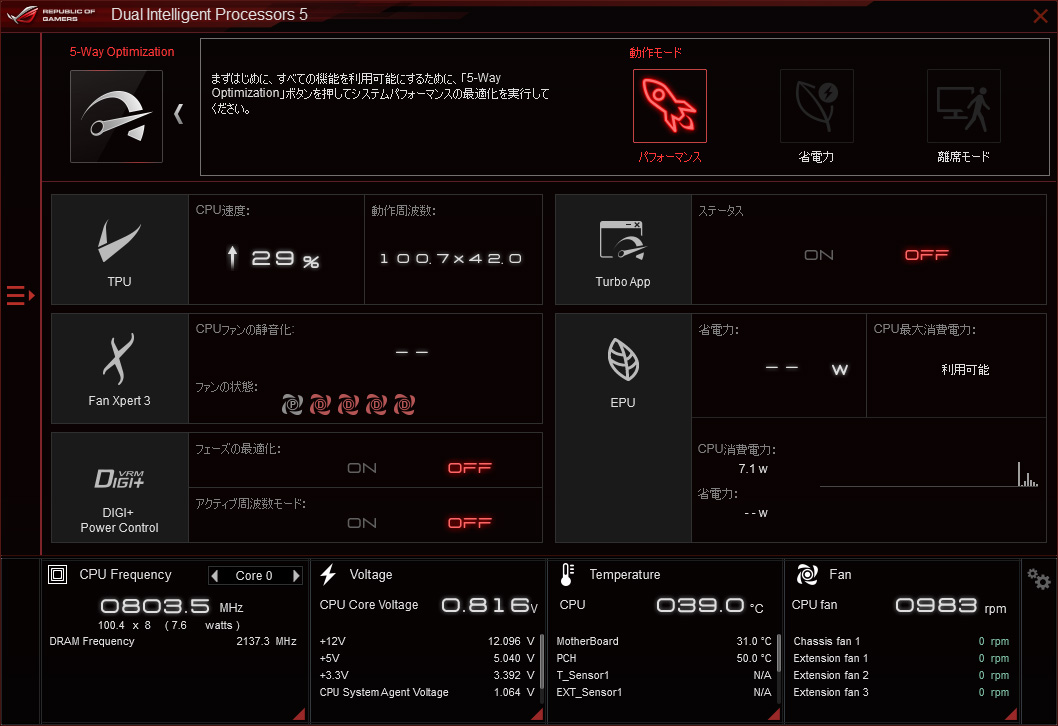The height and width of the screenshot is (726, 1058).
Task: Click the CPU power consumption graph
Action: point(928,474)
